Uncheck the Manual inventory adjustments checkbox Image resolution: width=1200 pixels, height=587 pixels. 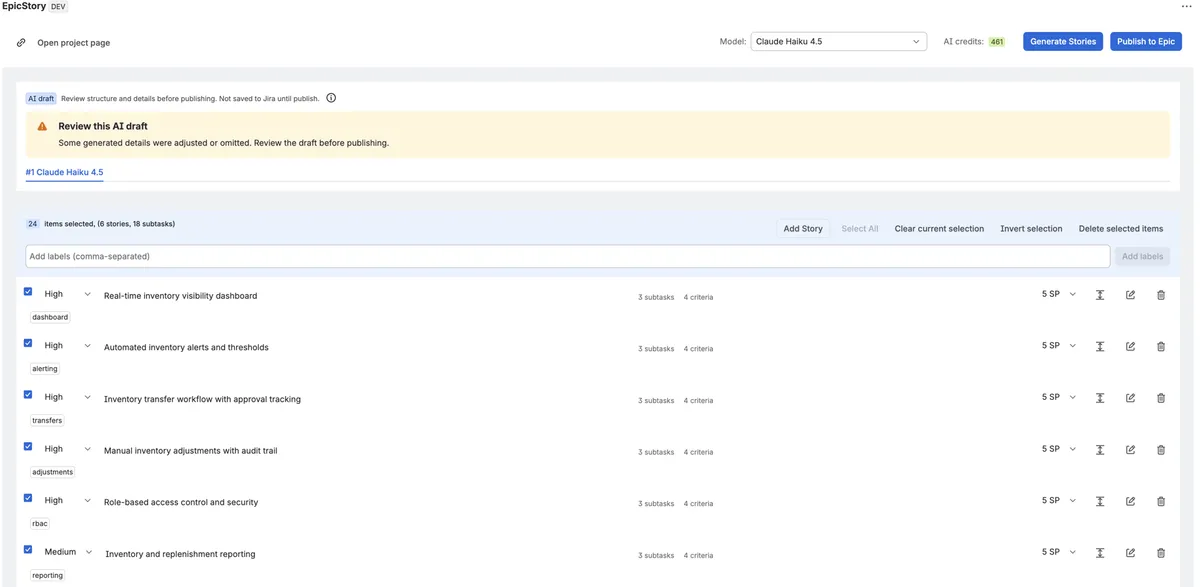coord(28,447)
